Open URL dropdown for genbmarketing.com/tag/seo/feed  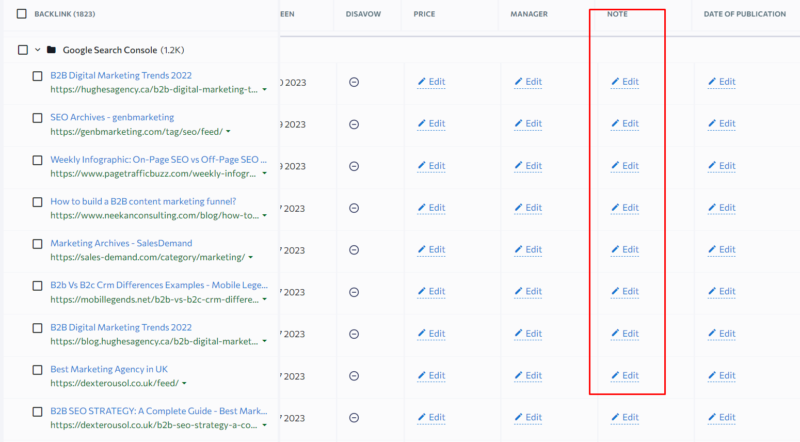point(228,132)
